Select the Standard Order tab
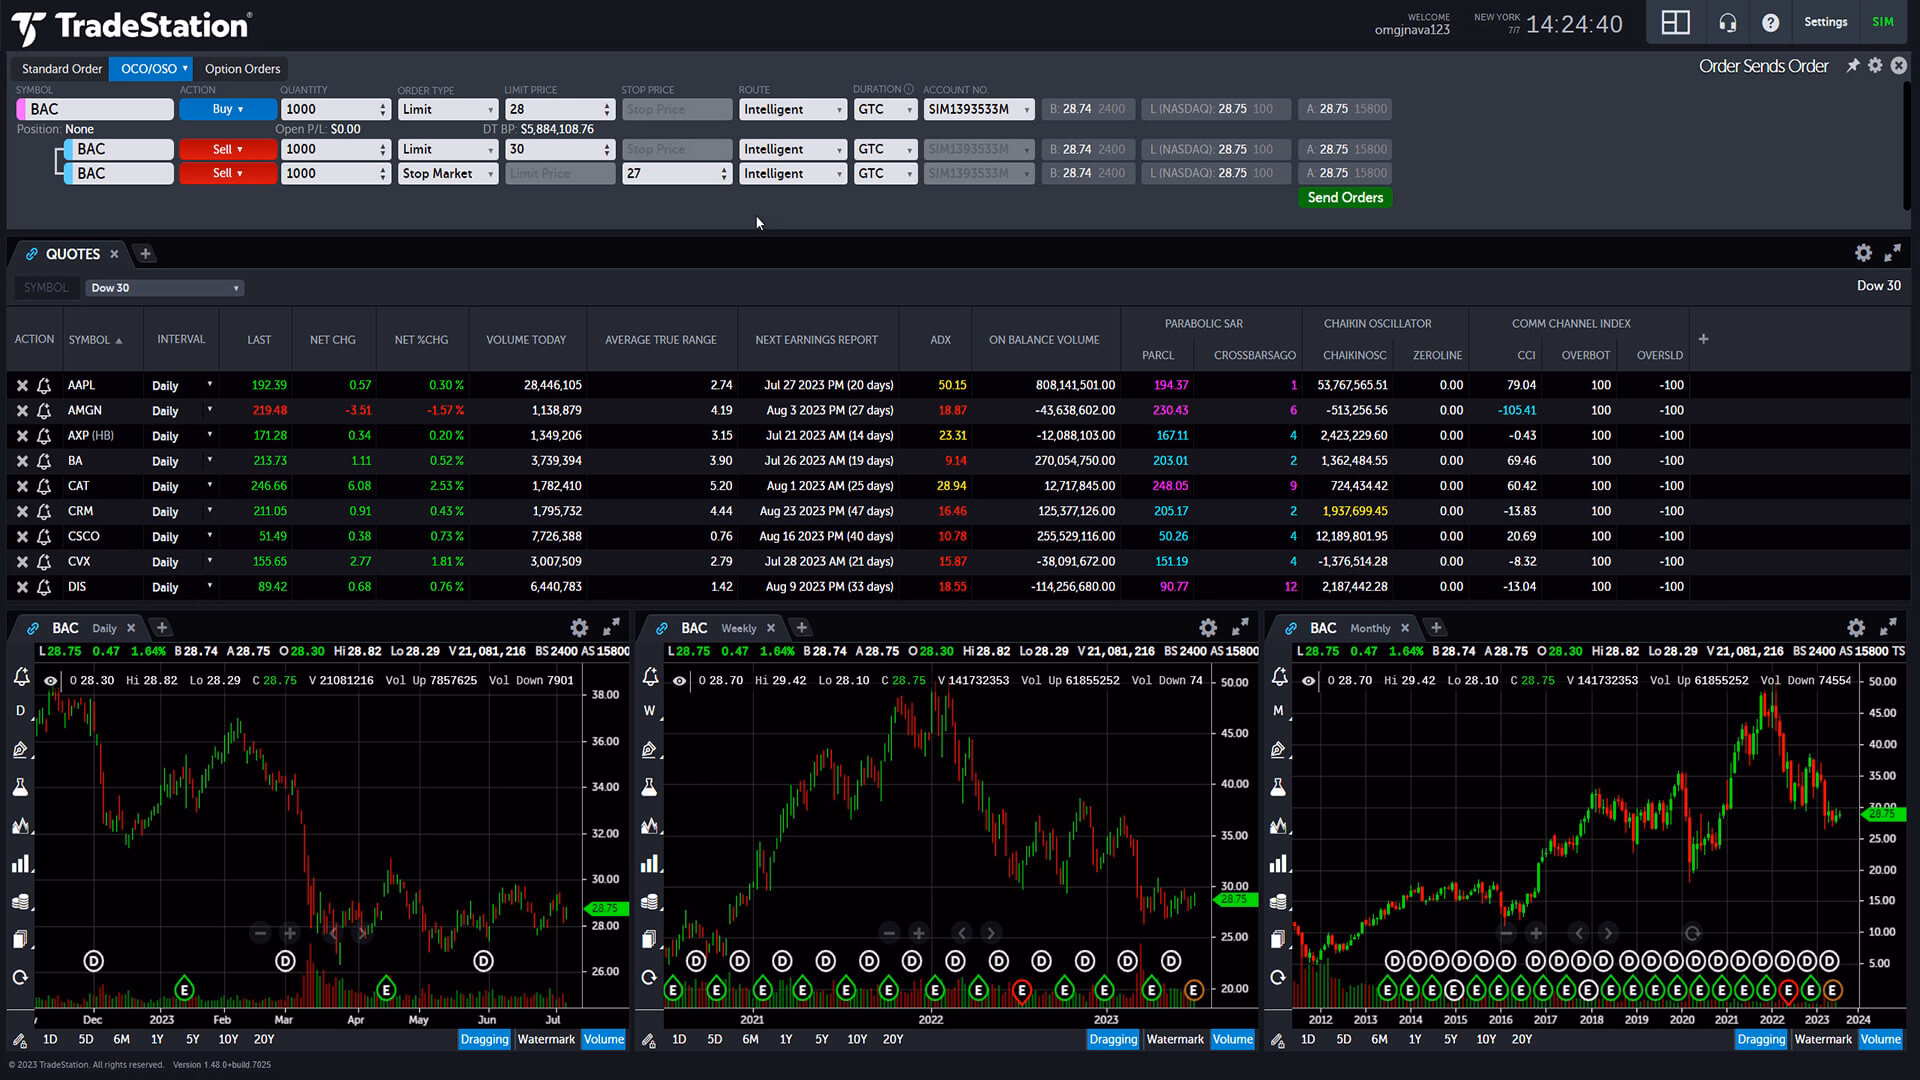Viewport: 1920px width, 1080px height. coord(61,68)
